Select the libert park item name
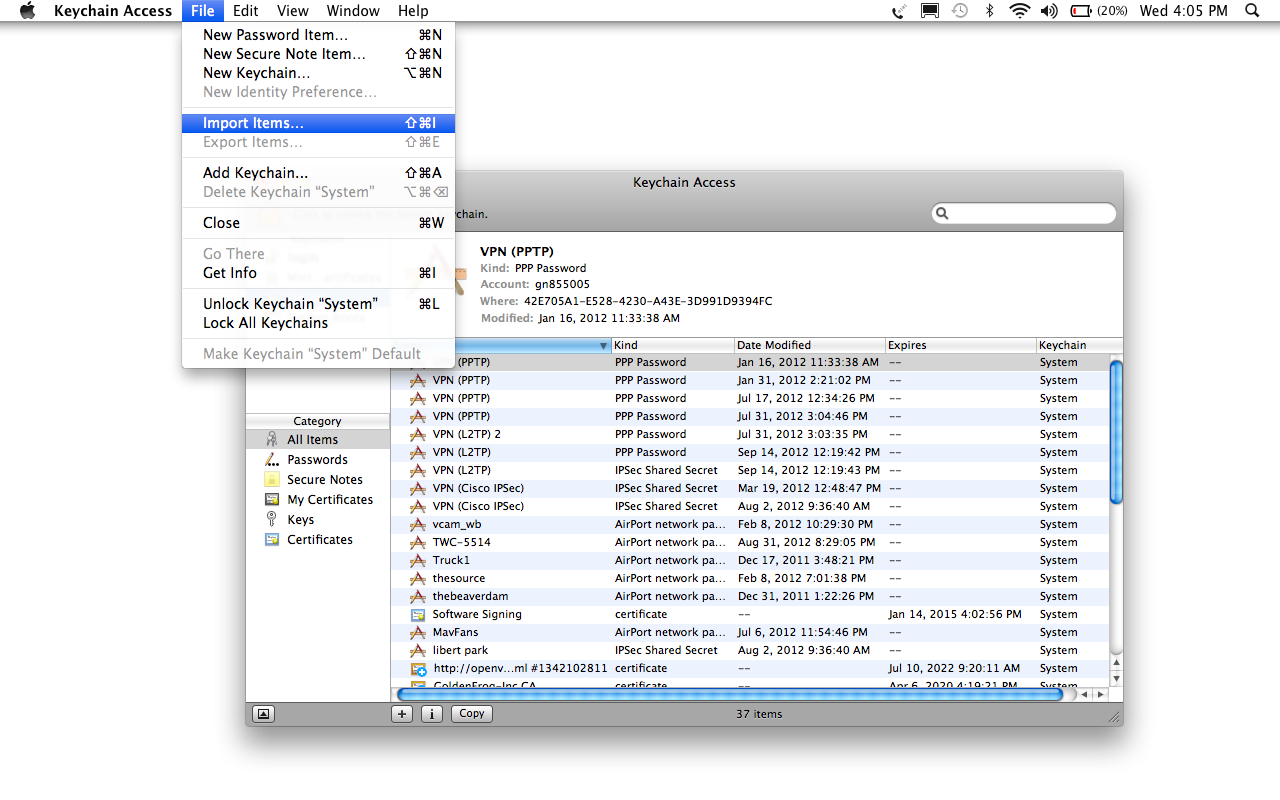 pos(460,650)
